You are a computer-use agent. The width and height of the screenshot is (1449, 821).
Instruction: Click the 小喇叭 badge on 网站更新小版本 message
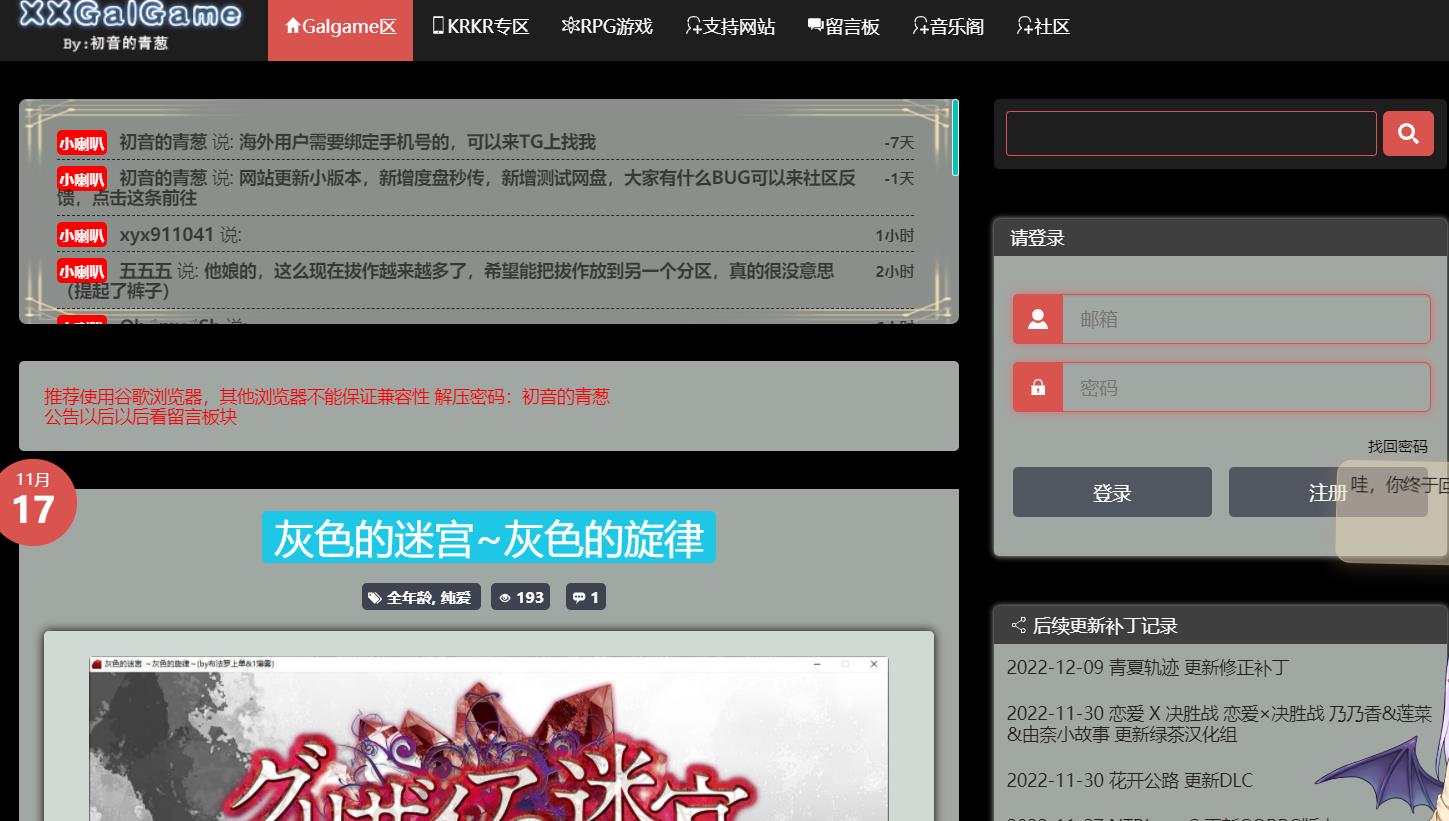[x=82, y=179]
